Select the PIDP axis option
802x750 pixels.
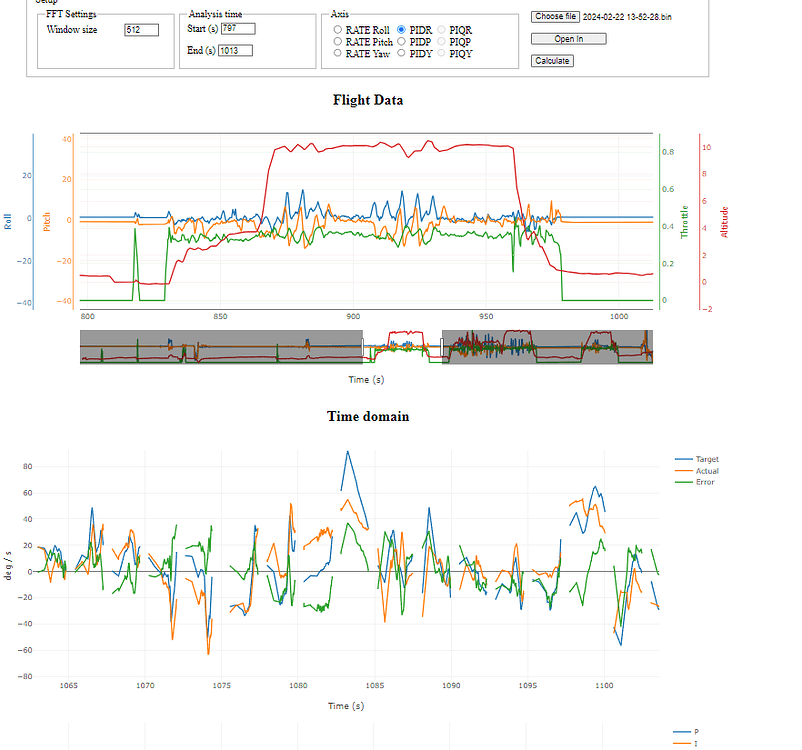(x=402, y=41)
